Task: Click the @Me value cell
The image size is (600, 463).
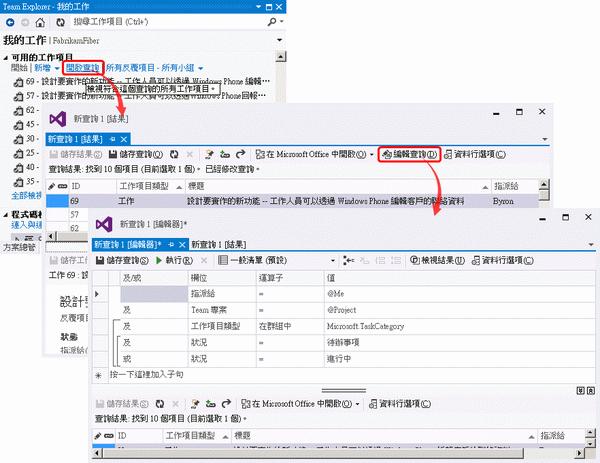Action: 460,294
